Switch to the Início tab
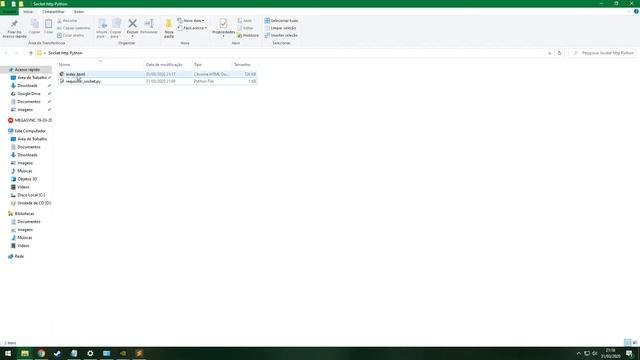 [28, 12]
